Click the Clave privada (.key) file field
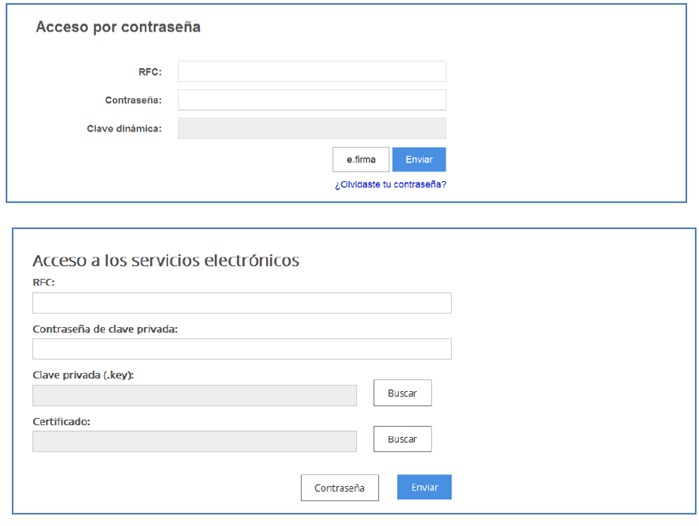 click(194, 395)
